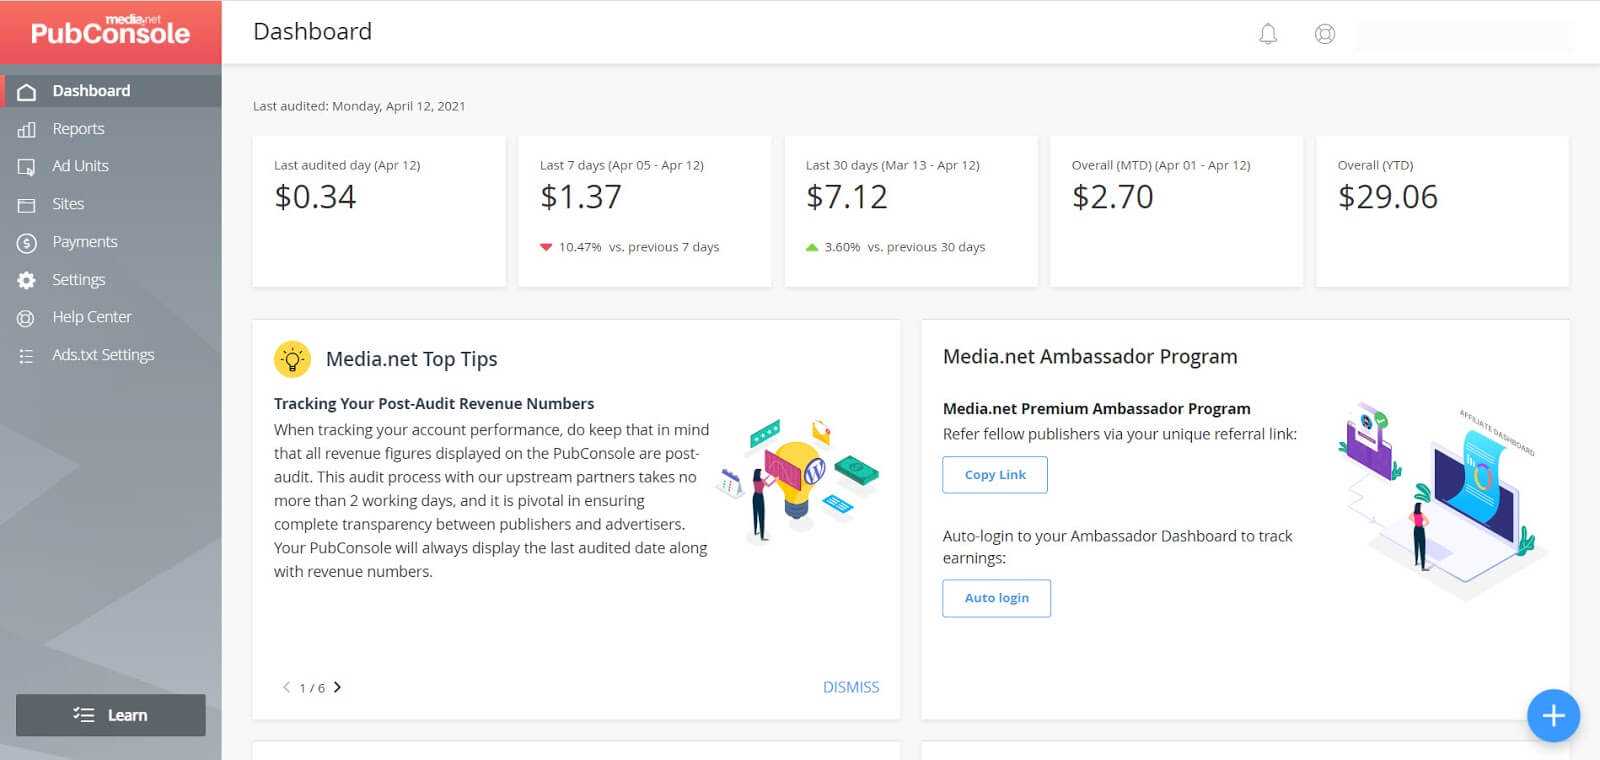This screenshot has width=1600, height=760.
Task: Dismiss the Media.net Top Tips card
Action: (851, 687)
